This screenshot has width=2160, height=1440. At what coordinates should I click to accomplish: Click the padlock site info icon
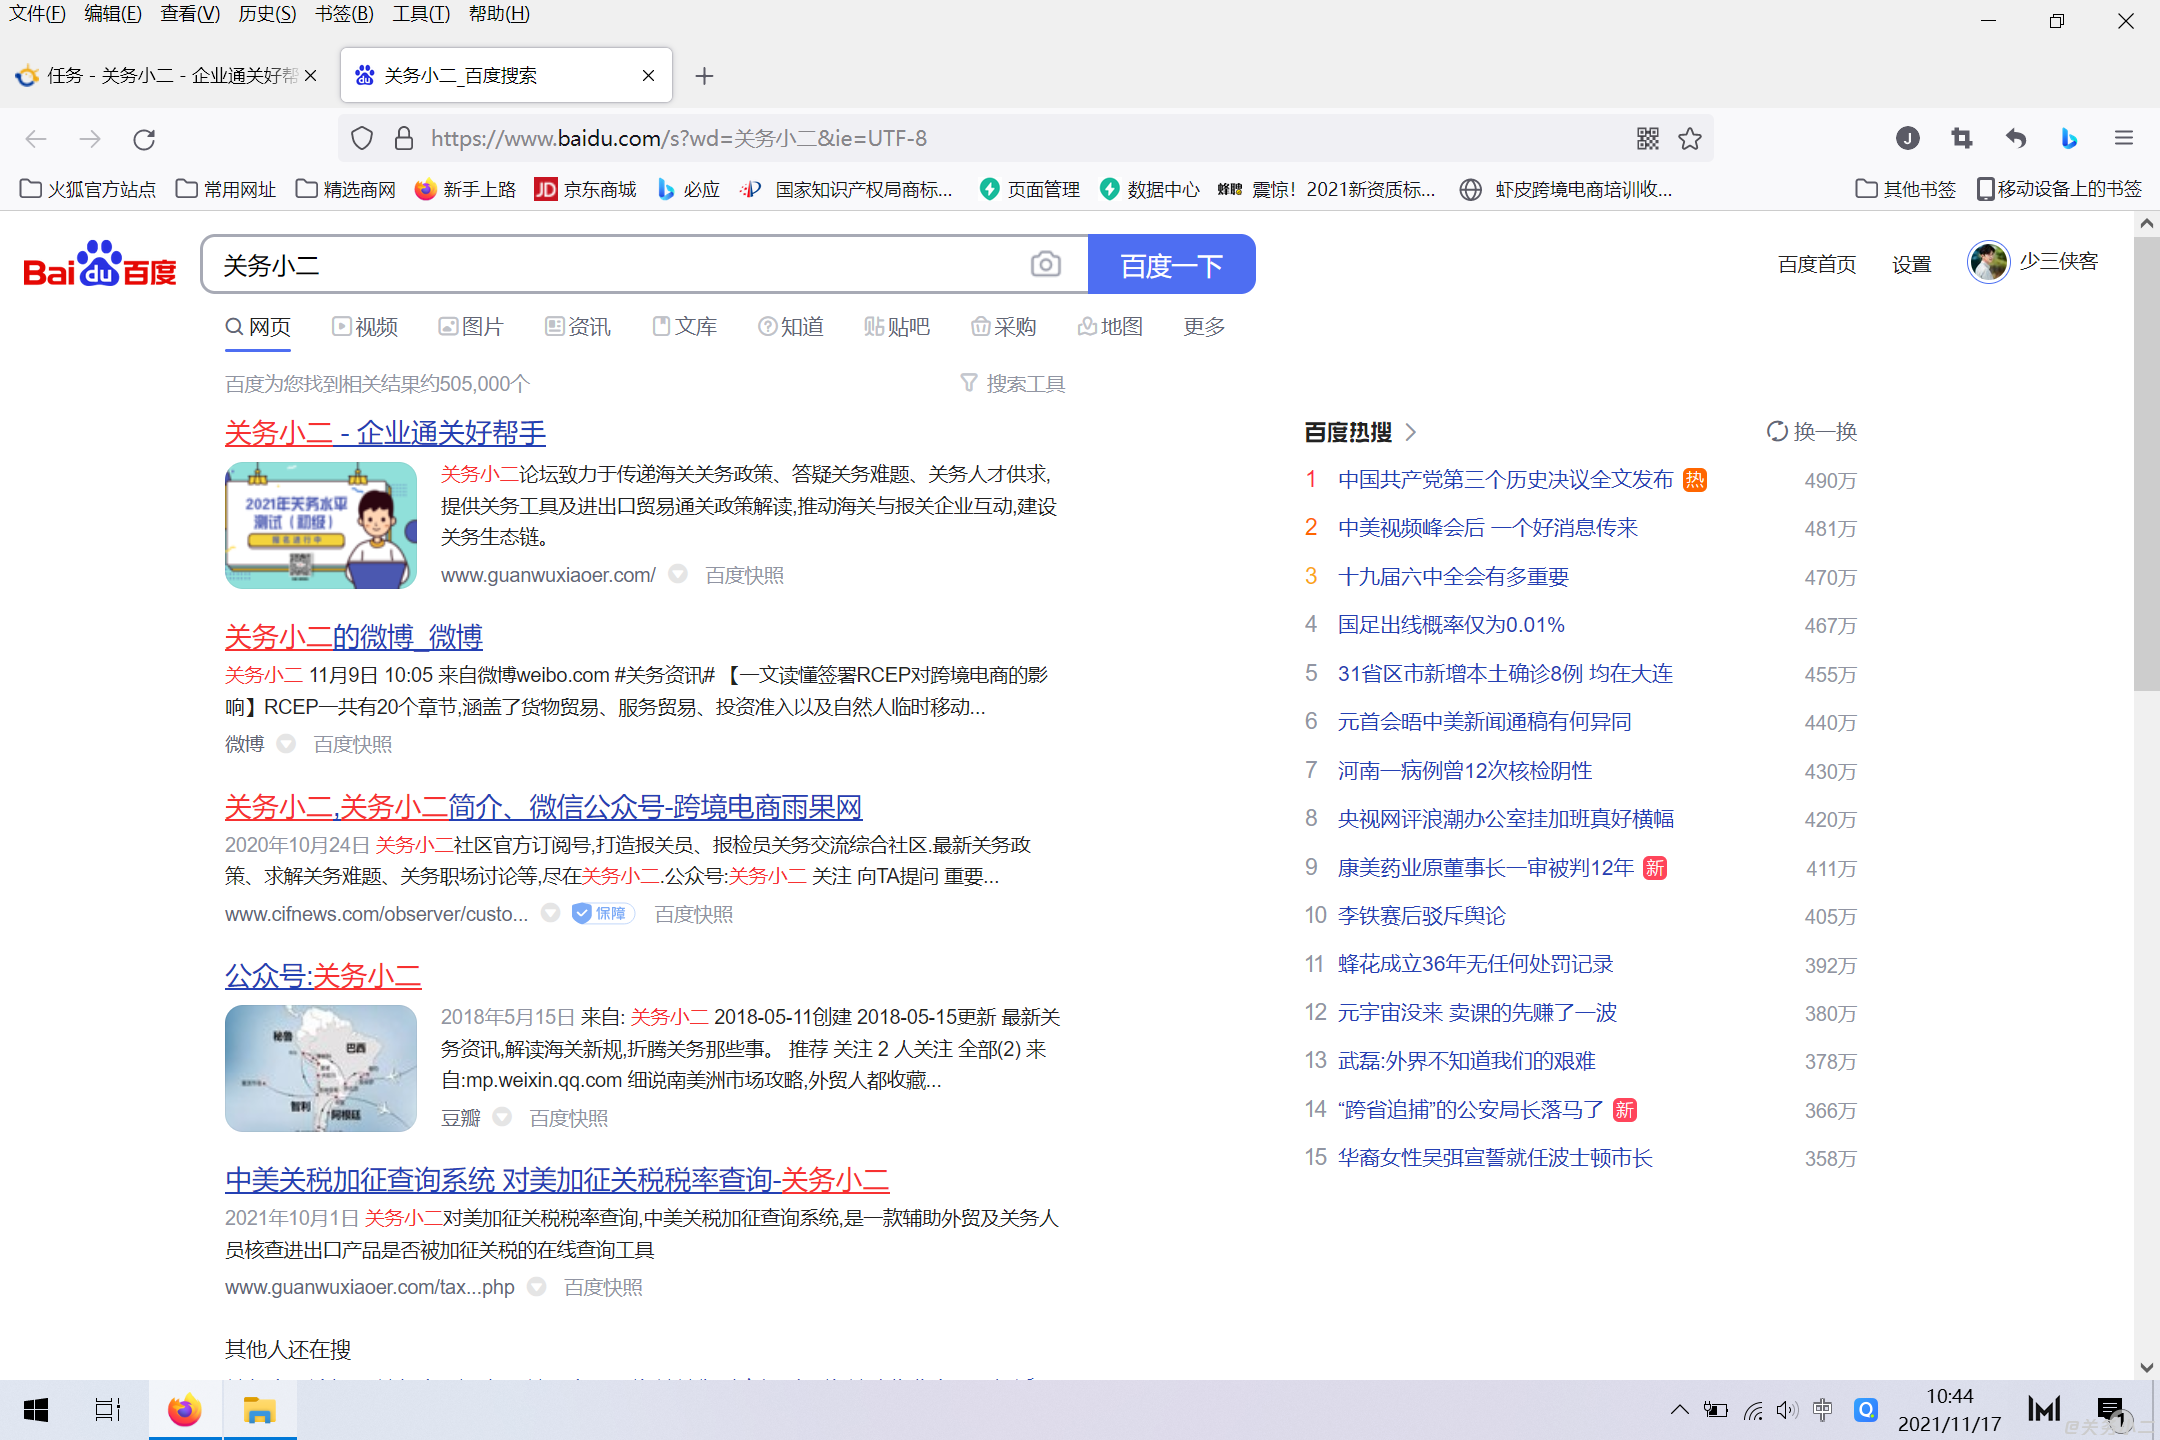404,138
